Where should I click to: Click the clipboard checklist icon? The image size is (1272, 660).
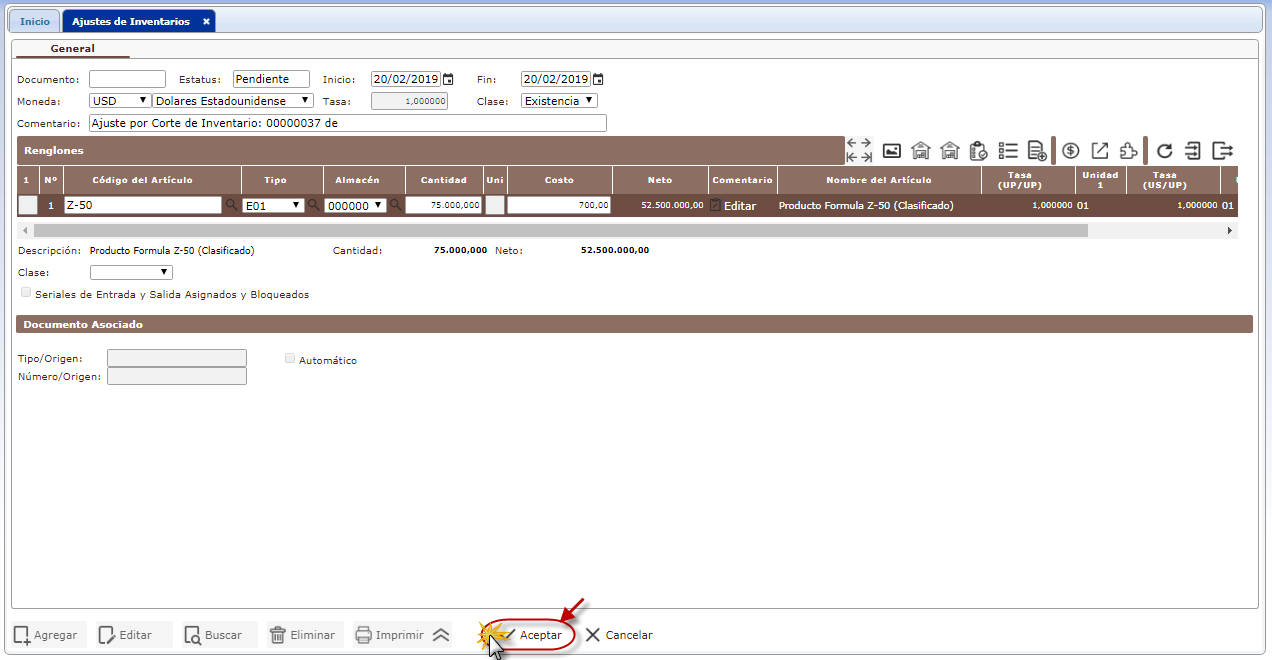[979, 151]
